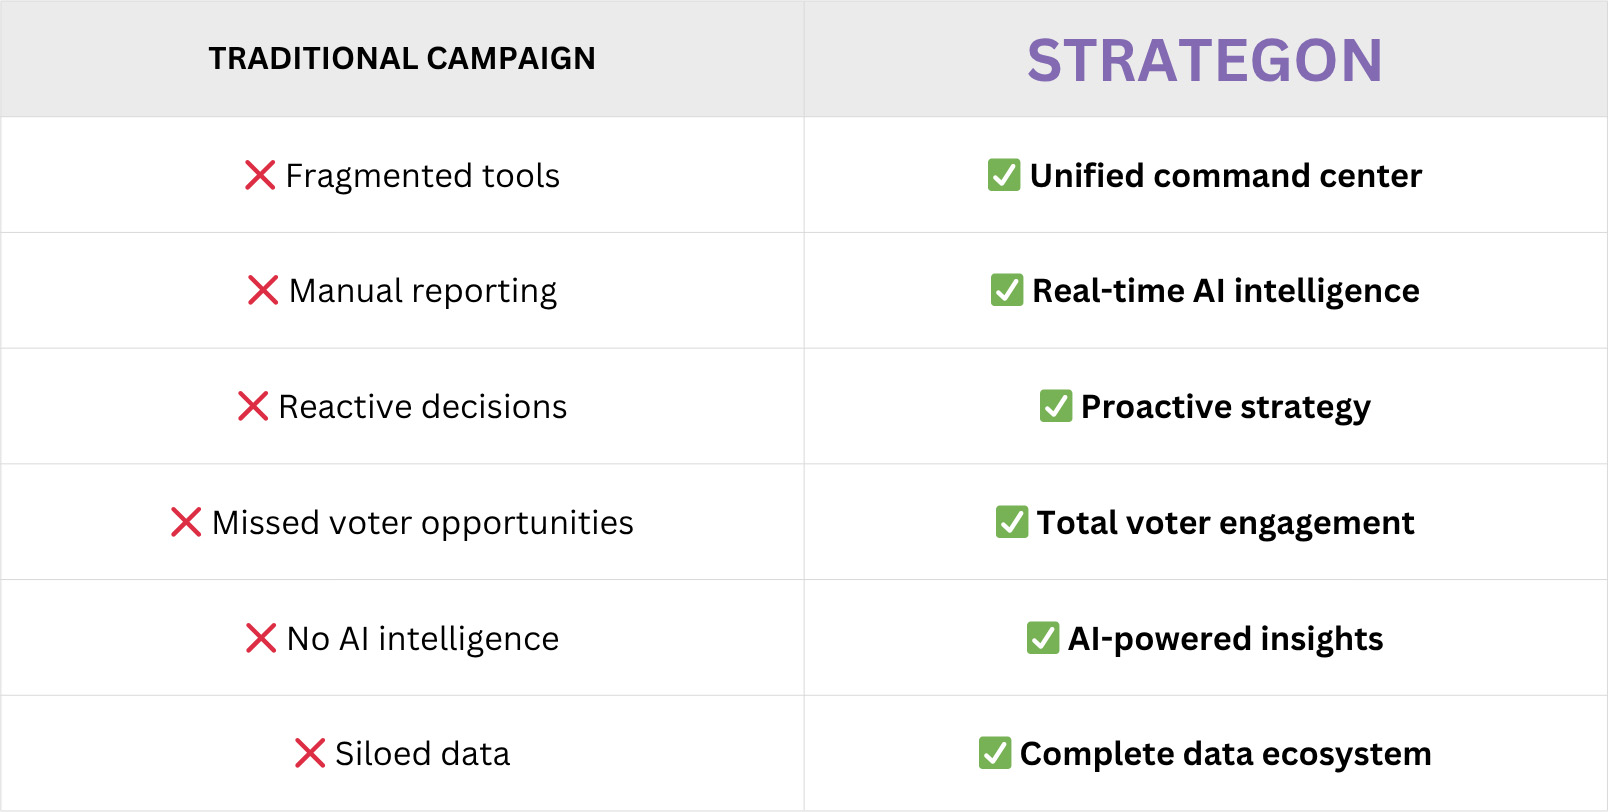Click green checkmark by AI-powered insights
The width and height of the screenshot is (1608, 812).
pyautogui.click(x=1043, y=637)
